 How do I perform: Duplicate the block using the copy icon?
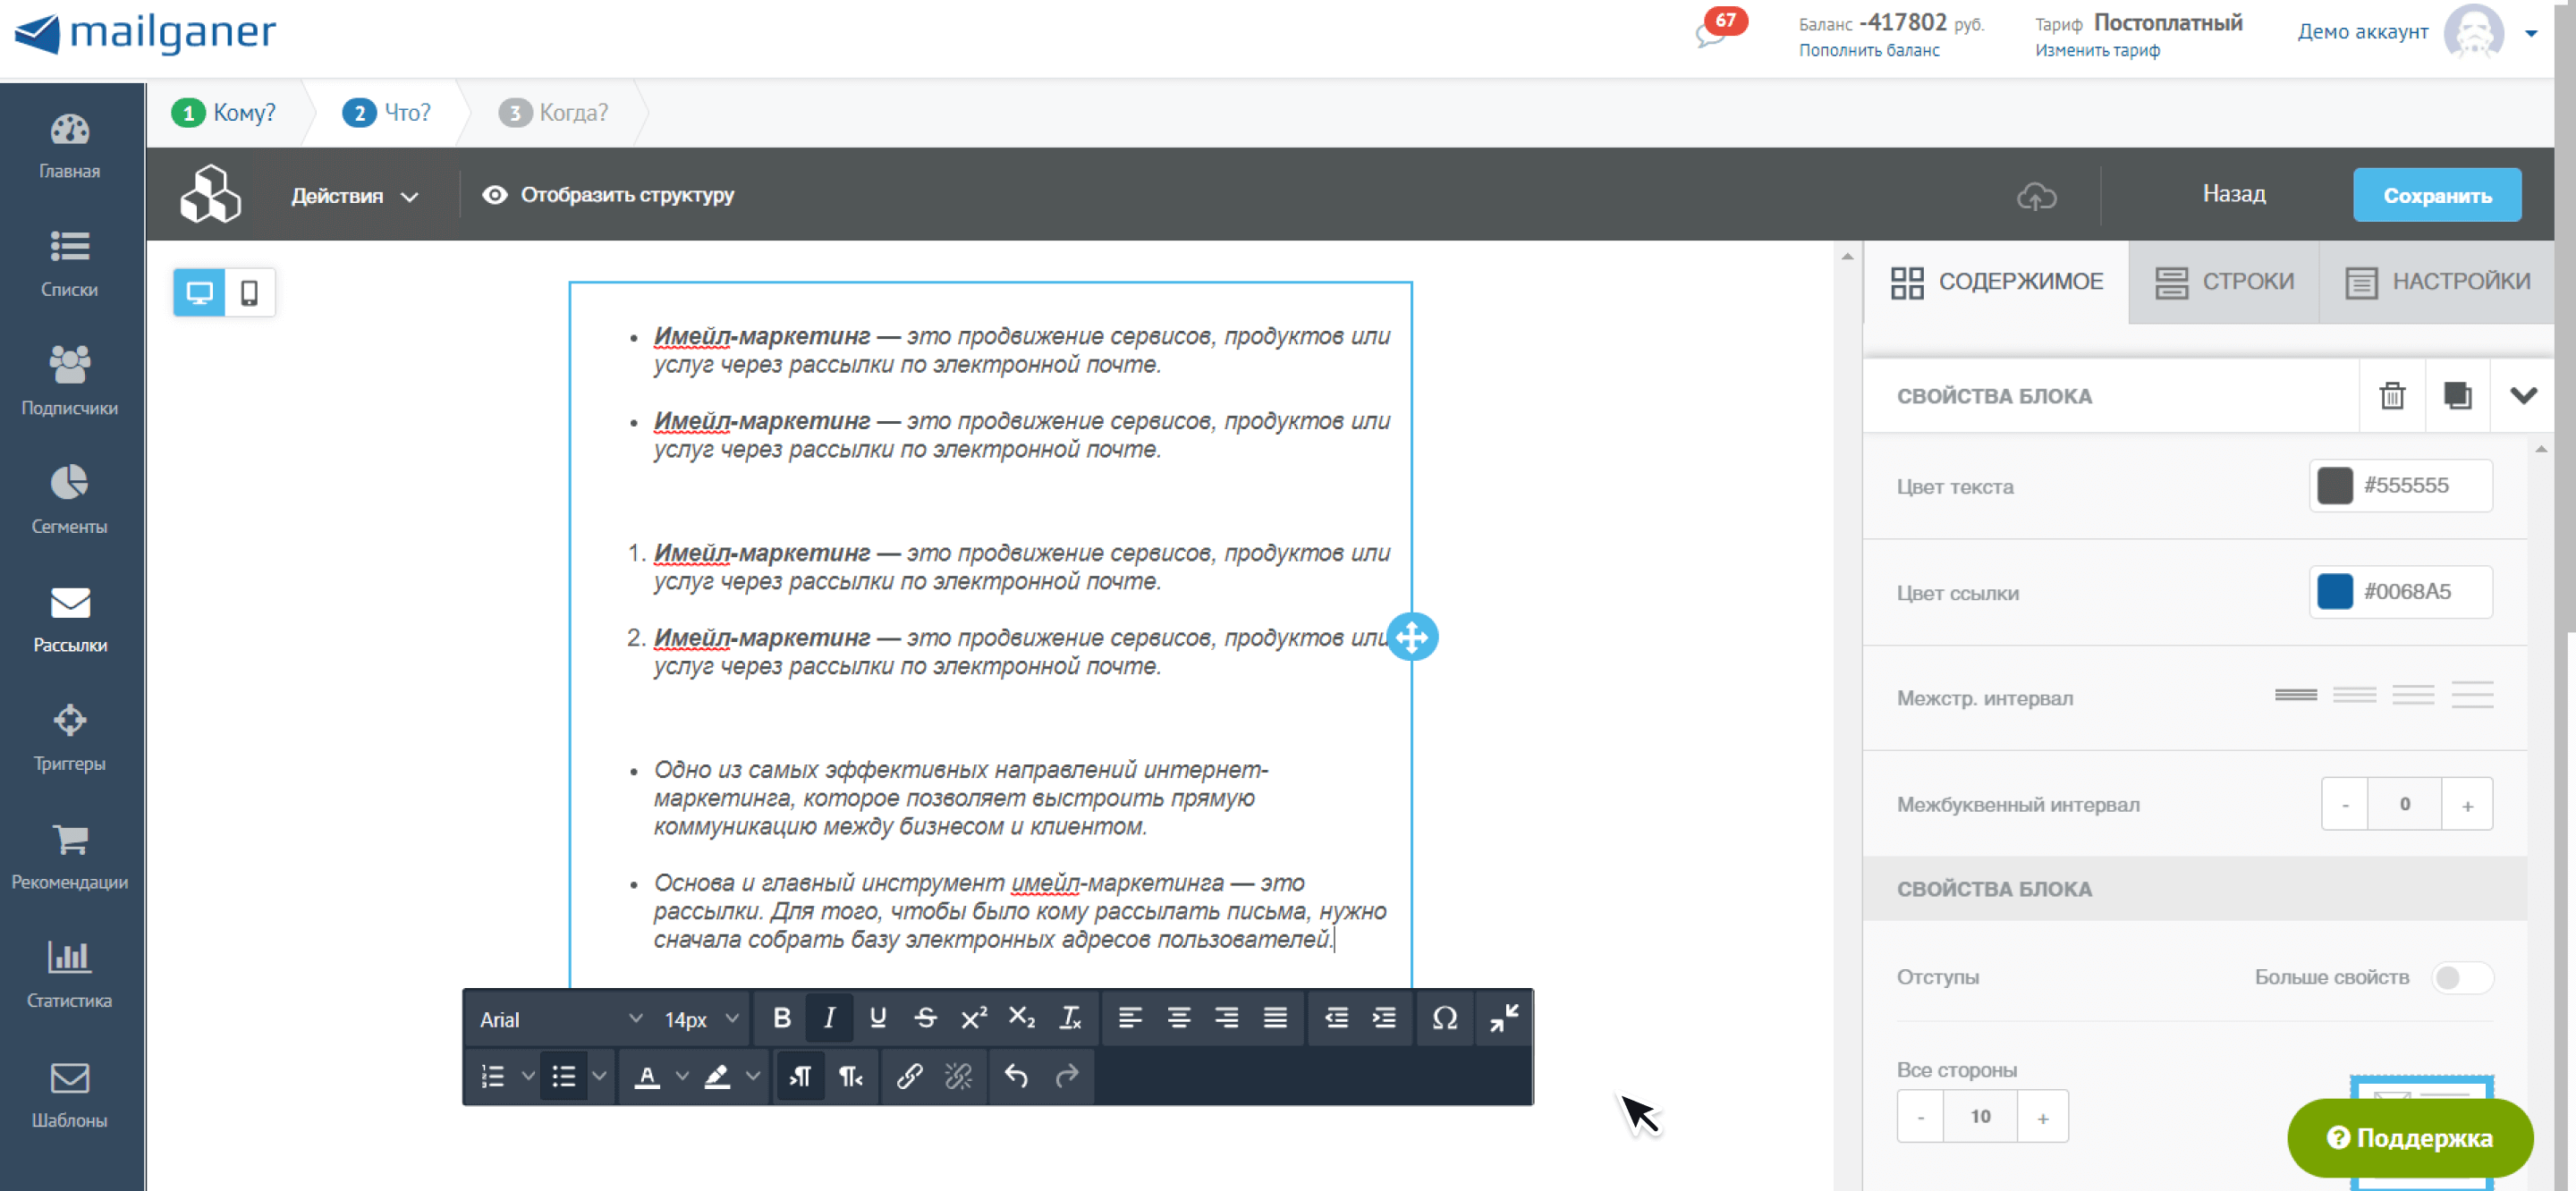pos(2457,395)
